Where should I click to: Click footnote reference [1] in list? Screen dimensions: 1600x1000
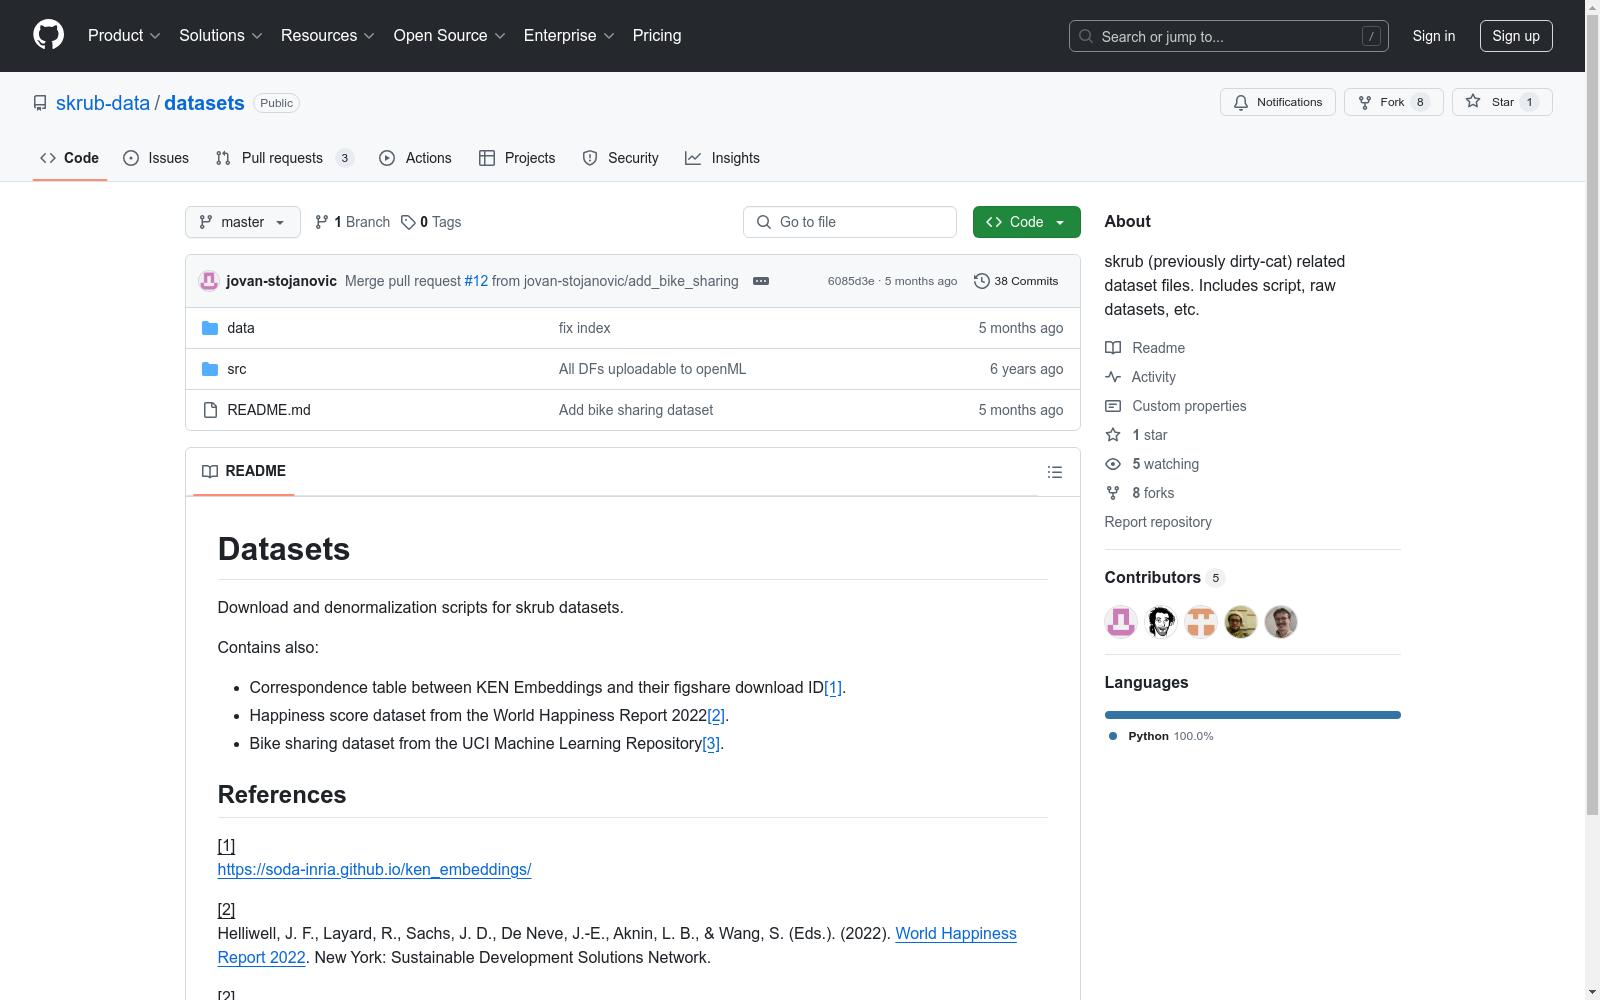(x=833, y=687)
